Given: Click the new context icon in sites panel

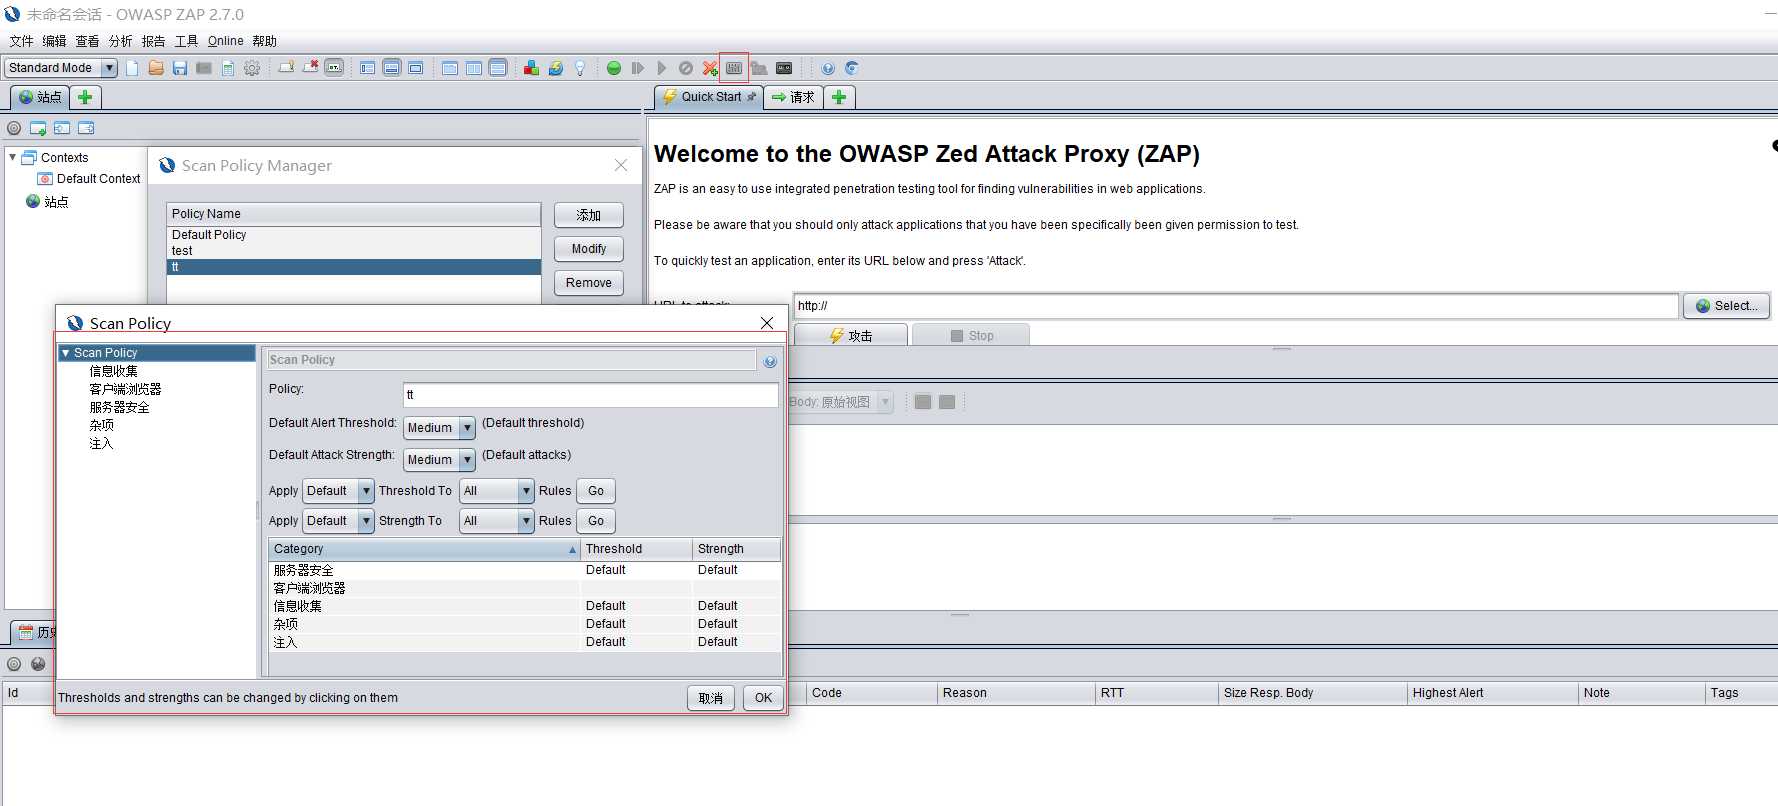Looking at the screenshot, I should 38,128.
